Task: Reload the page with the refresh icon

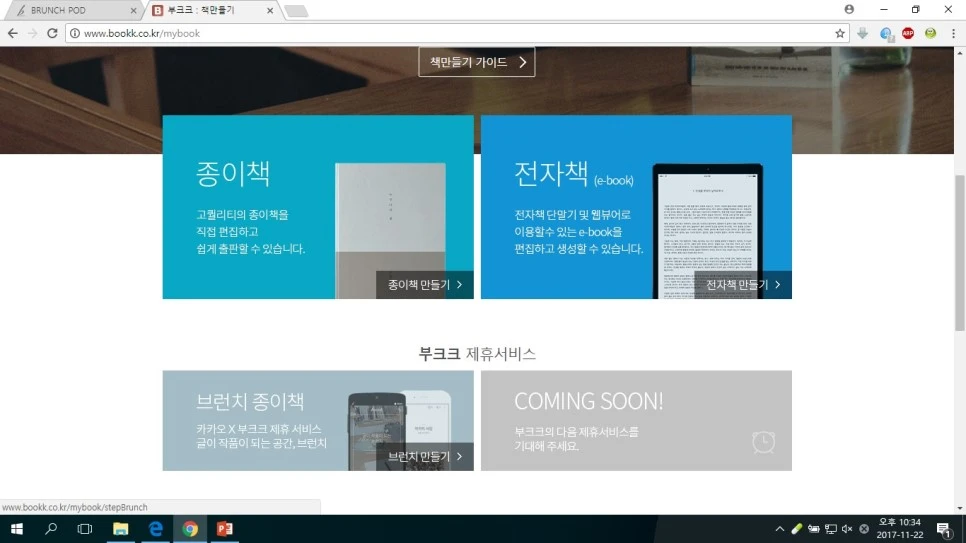Action: pyautogui.click(x=52, y=33)
